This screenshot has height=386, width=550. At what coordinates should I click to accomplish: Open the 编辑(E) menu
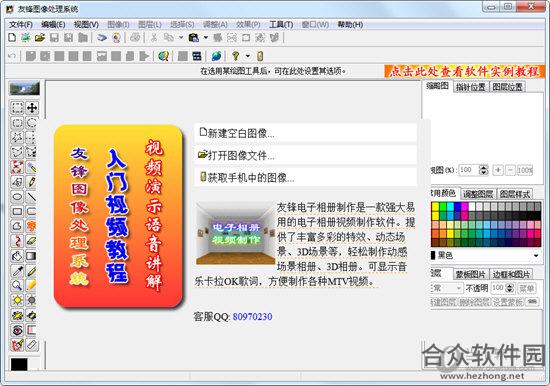pyautogui.click(x=53, y=25)
